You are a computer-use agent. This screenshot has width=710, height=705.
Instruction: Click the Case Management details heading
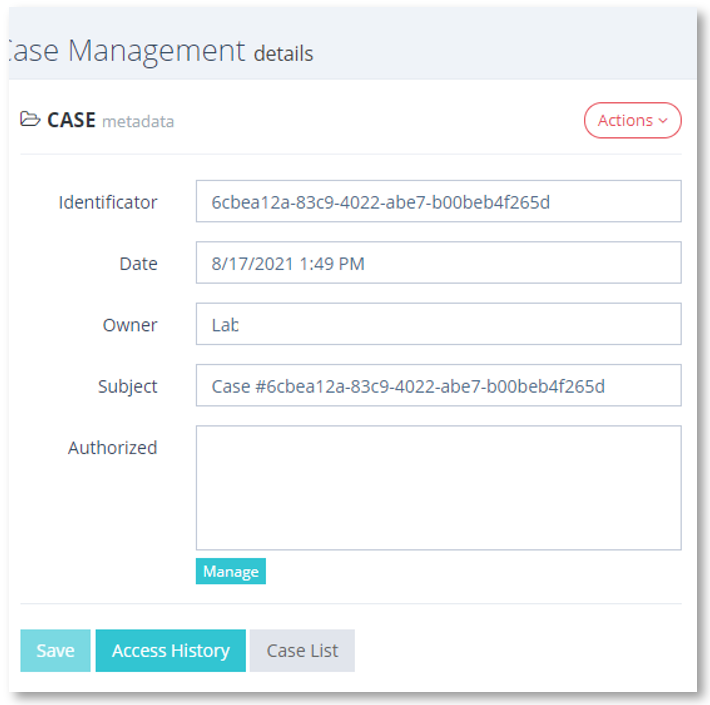point(161,51)
